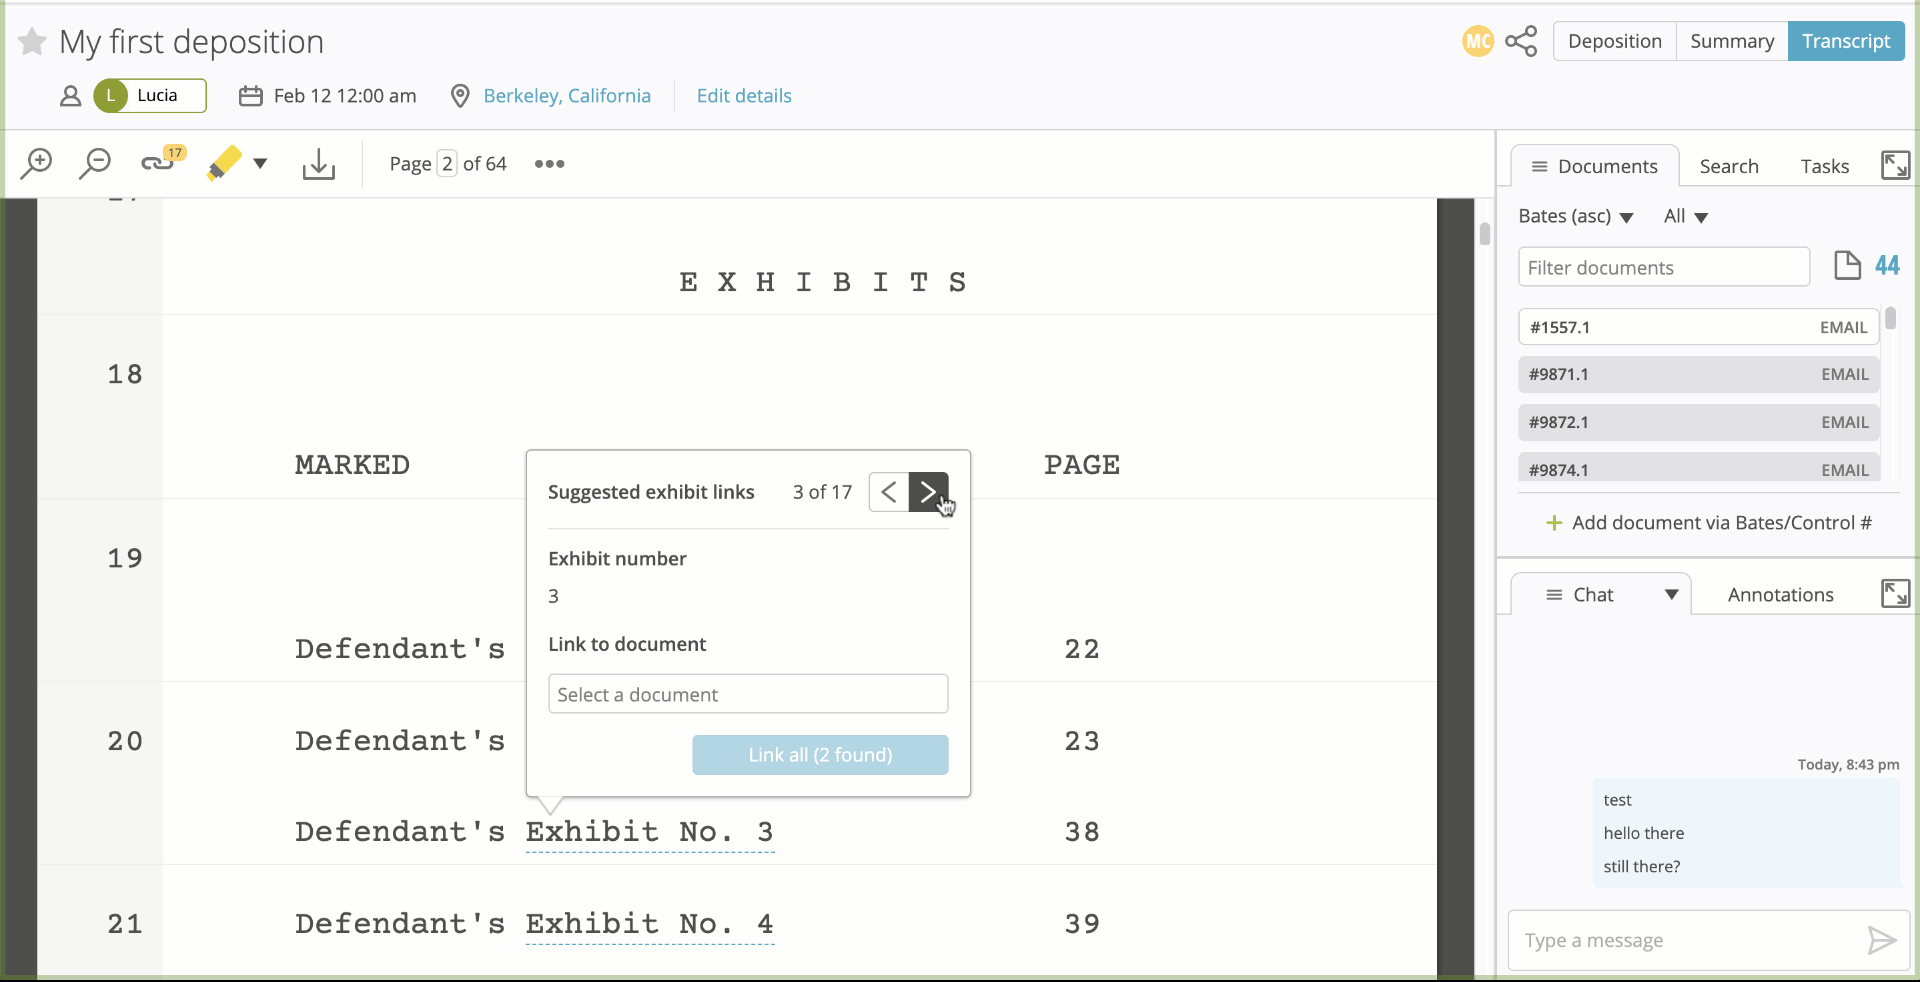This screenshot has width=1920, height=982.
Task: Click the Exhibit No. 3 link
Action: [650, 832]
